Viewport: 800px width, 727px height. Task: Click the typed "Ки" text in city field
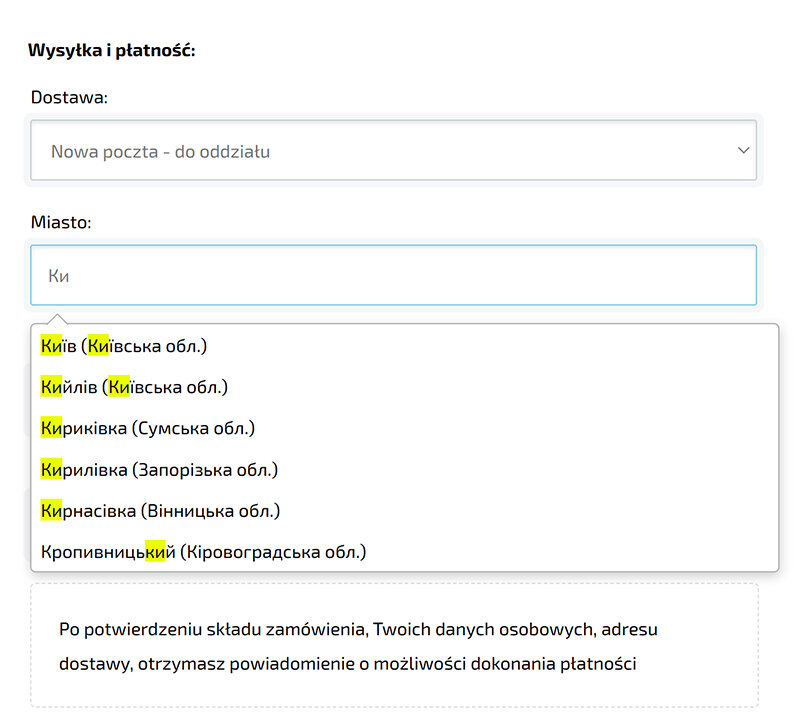pyautogui.click(x=58, y=276)
